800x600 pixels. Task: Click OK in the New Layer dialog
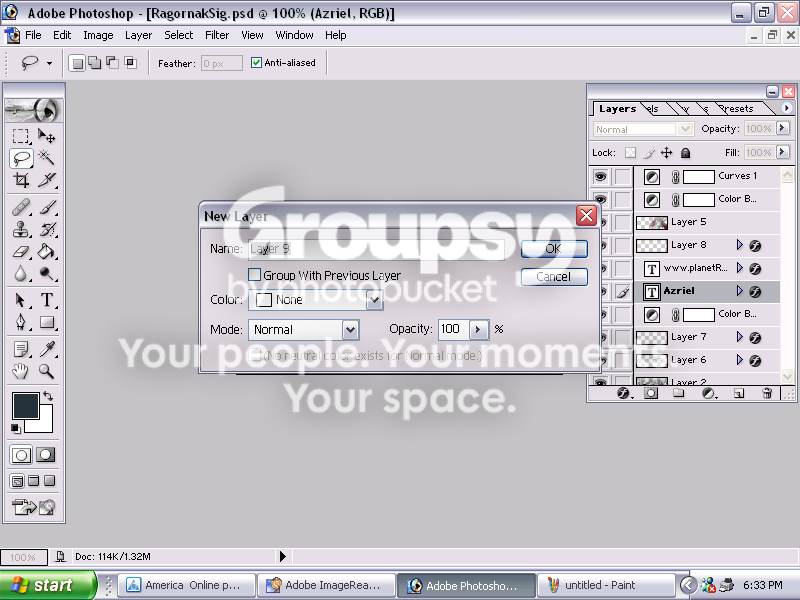pos(554,249)
